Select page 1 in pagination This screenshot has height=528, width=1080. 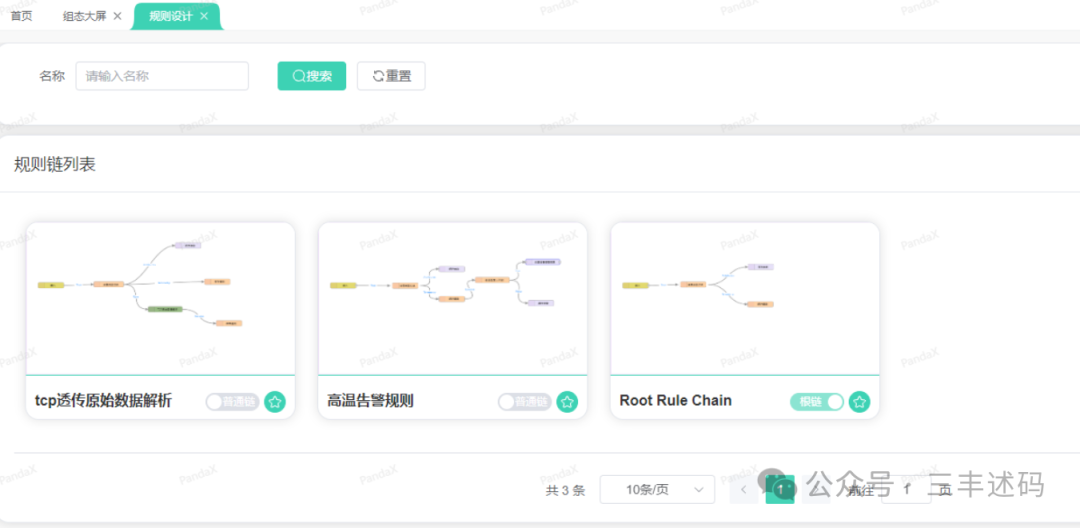tap(780, 489)
